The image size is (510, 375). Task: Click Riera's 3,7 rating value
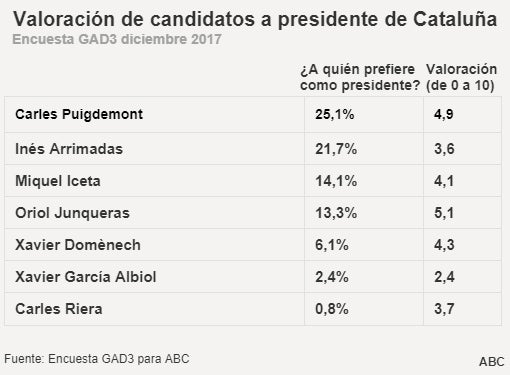tap(444, 309)
